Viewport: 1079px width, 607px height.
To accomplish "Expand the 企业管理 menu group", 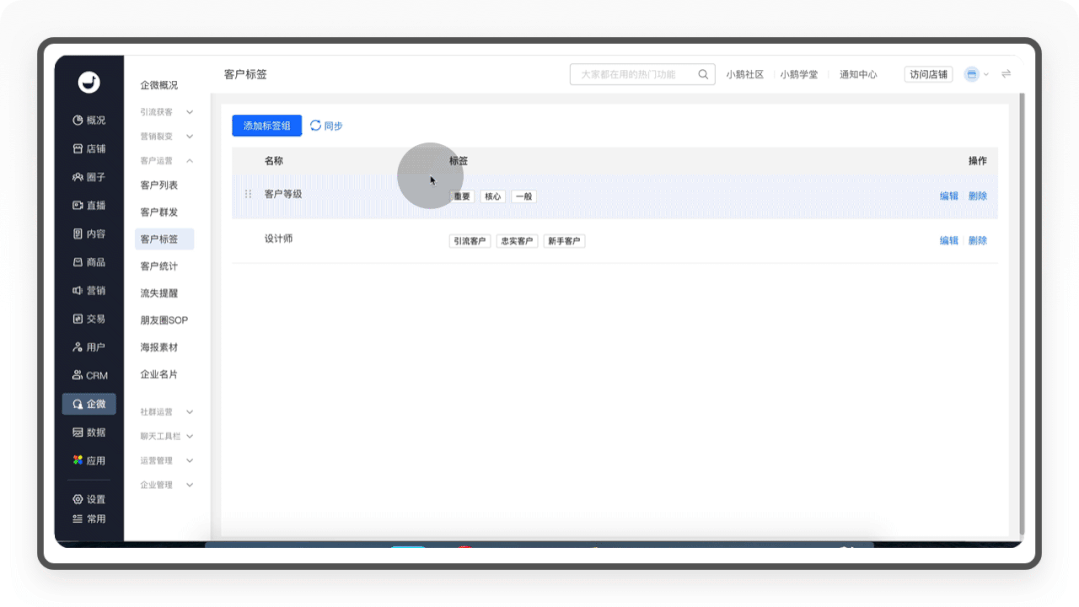I will click(x=167, y=484).
